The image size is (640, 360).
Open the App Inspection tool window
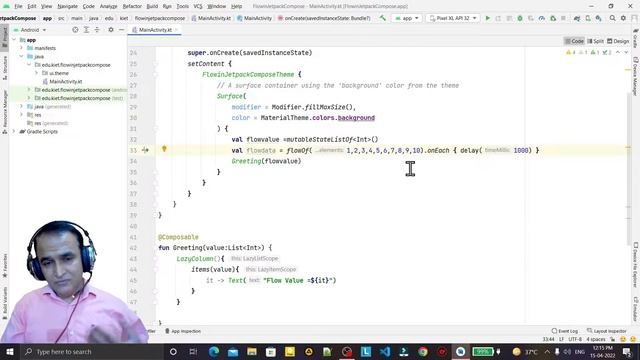183,331
